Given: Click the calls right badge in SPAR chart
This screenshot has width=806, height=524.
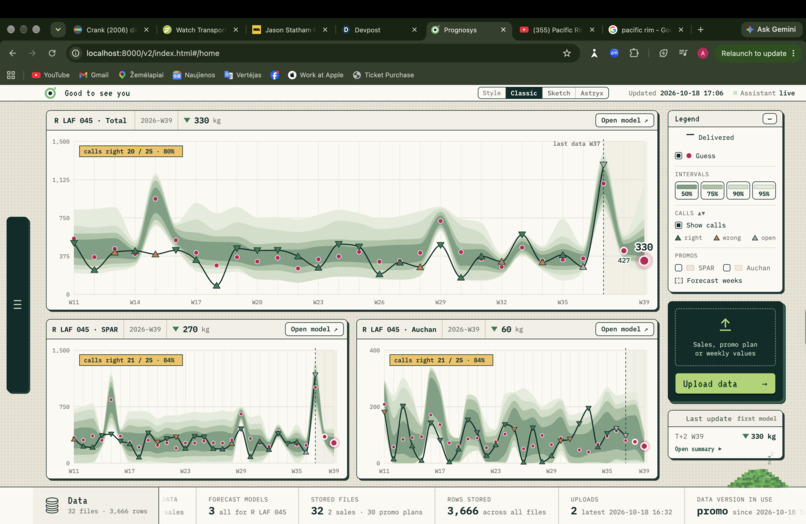Looking at the screenshot, I should (x=131, y=360).
